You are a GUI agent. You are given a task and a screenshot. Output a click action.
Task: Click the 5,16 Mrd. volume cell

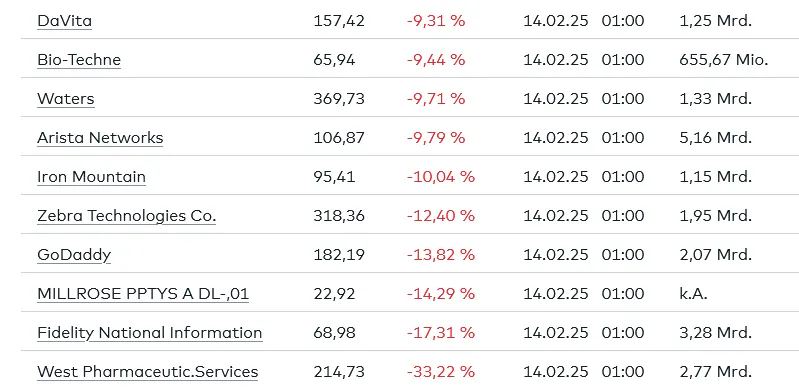click(x=715, y=138)
